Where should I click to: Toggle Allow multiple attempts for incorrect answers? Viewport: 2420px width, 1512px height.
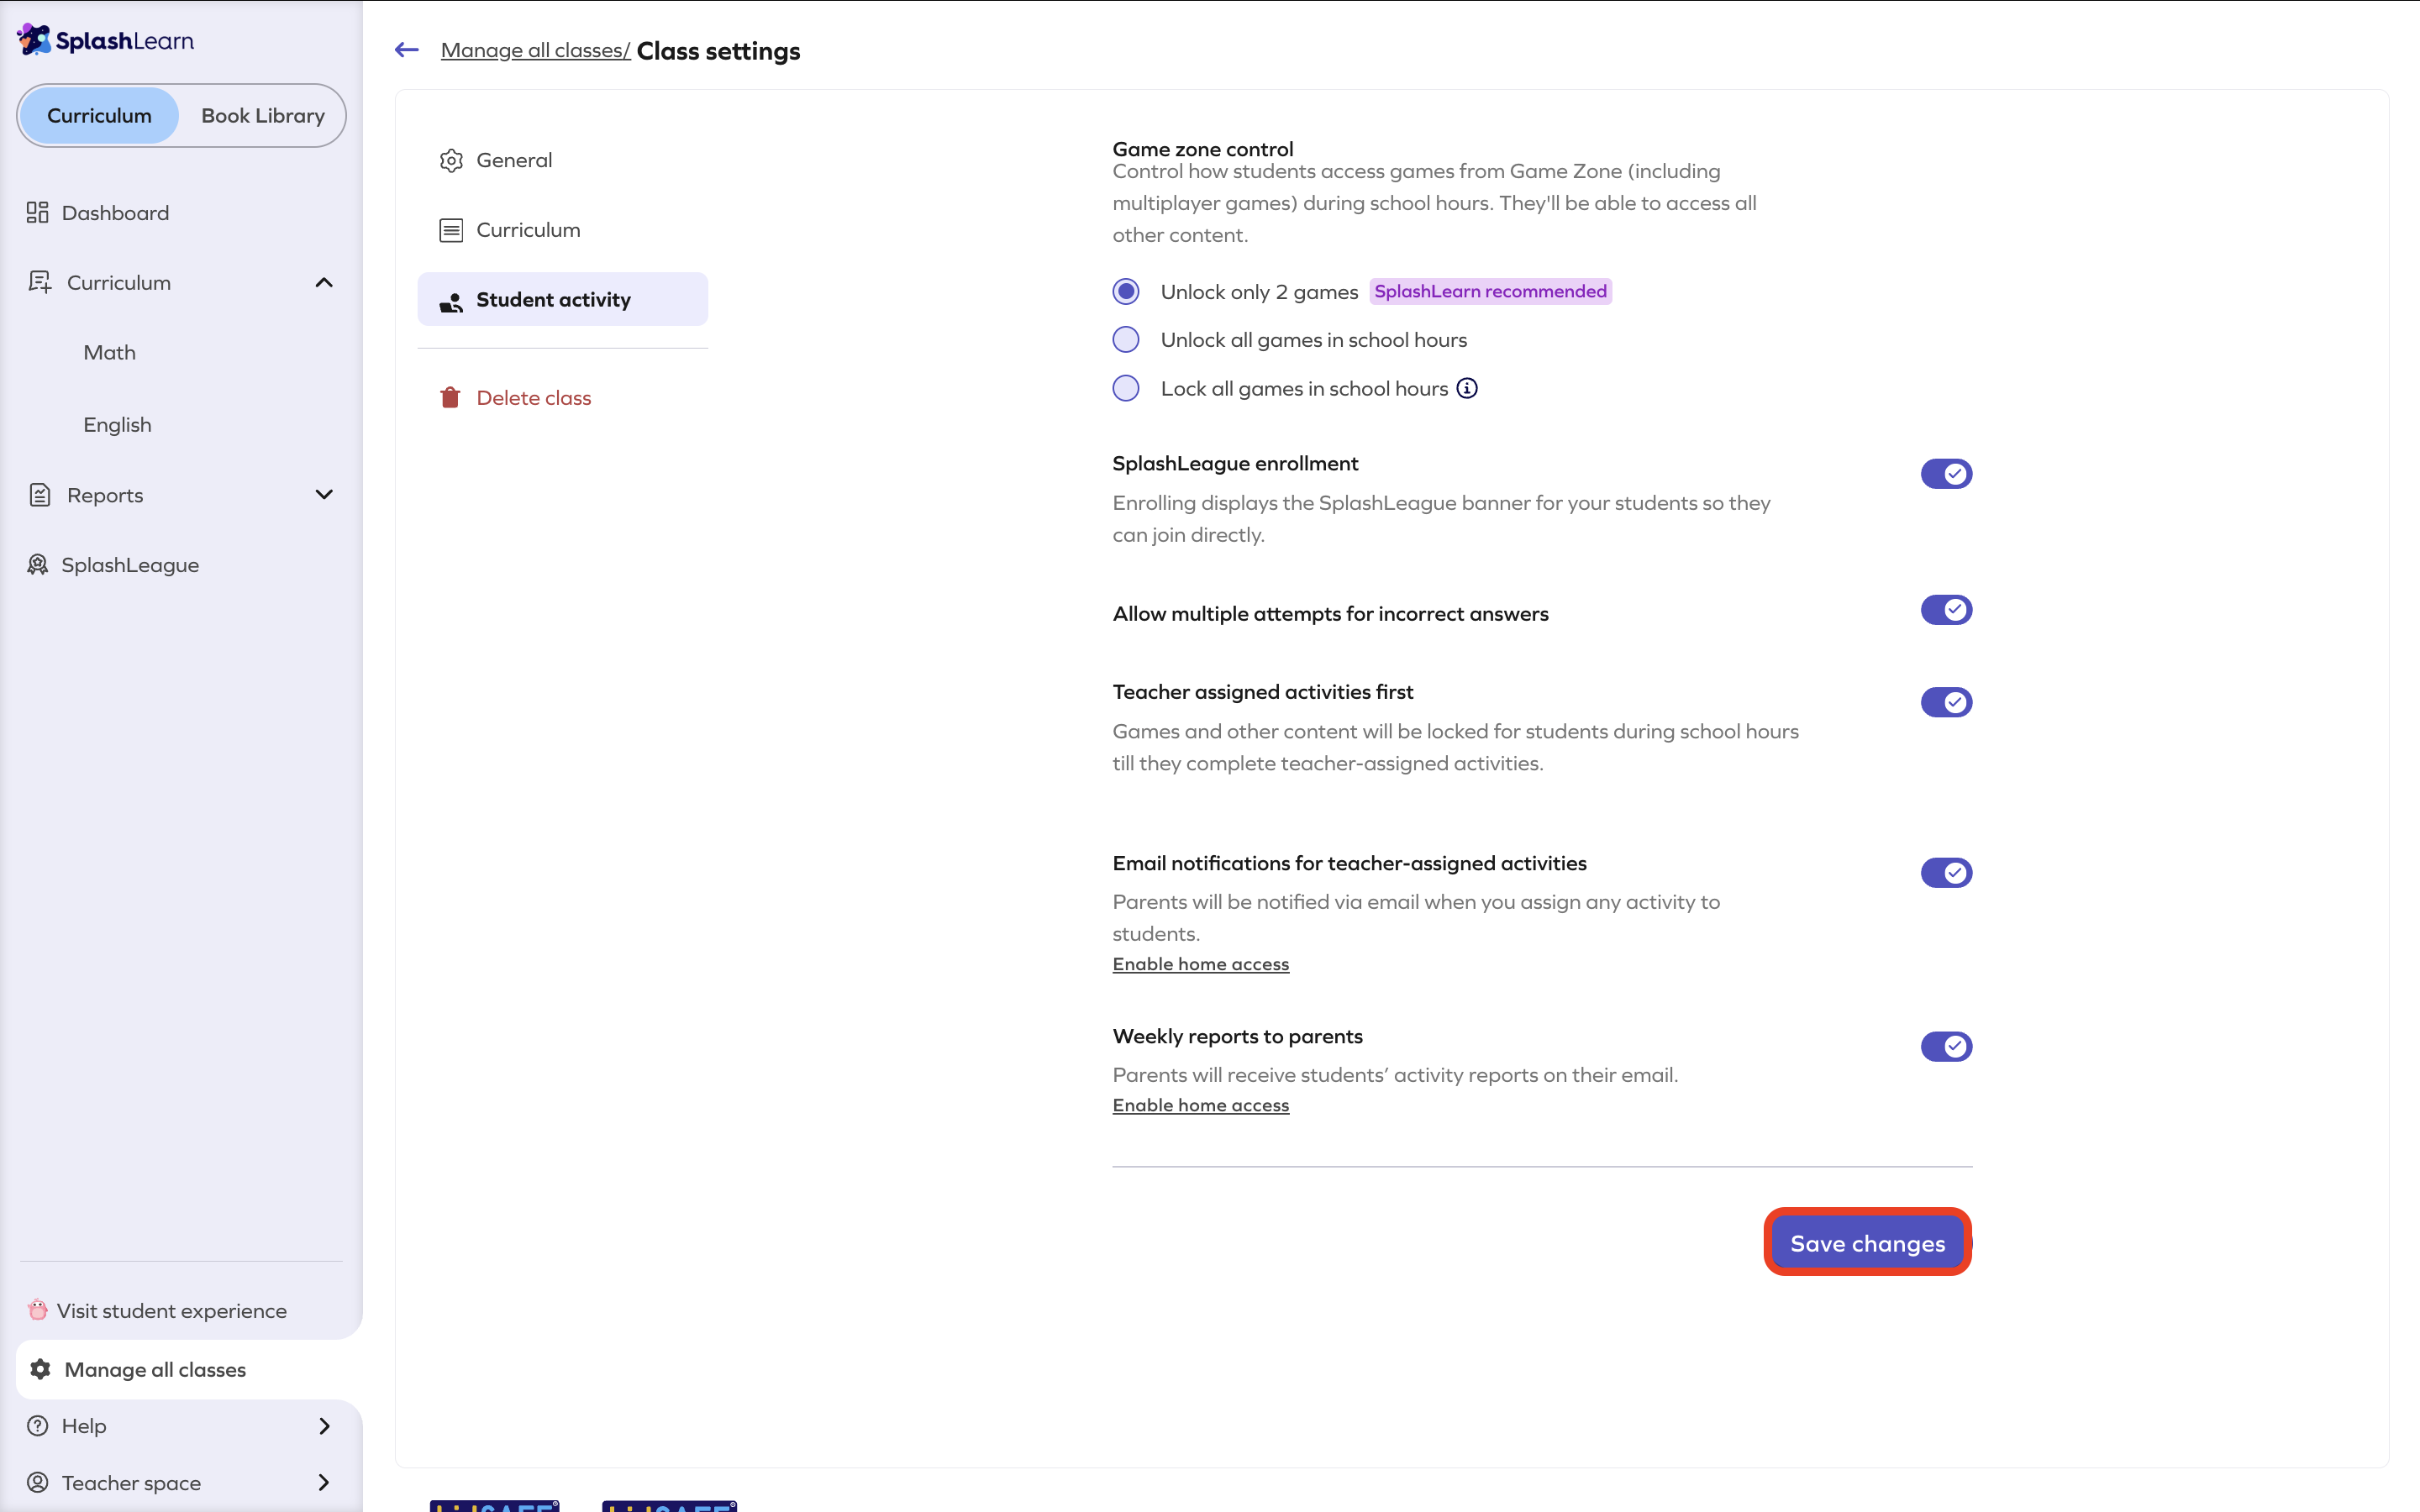tap(1946, 610)
